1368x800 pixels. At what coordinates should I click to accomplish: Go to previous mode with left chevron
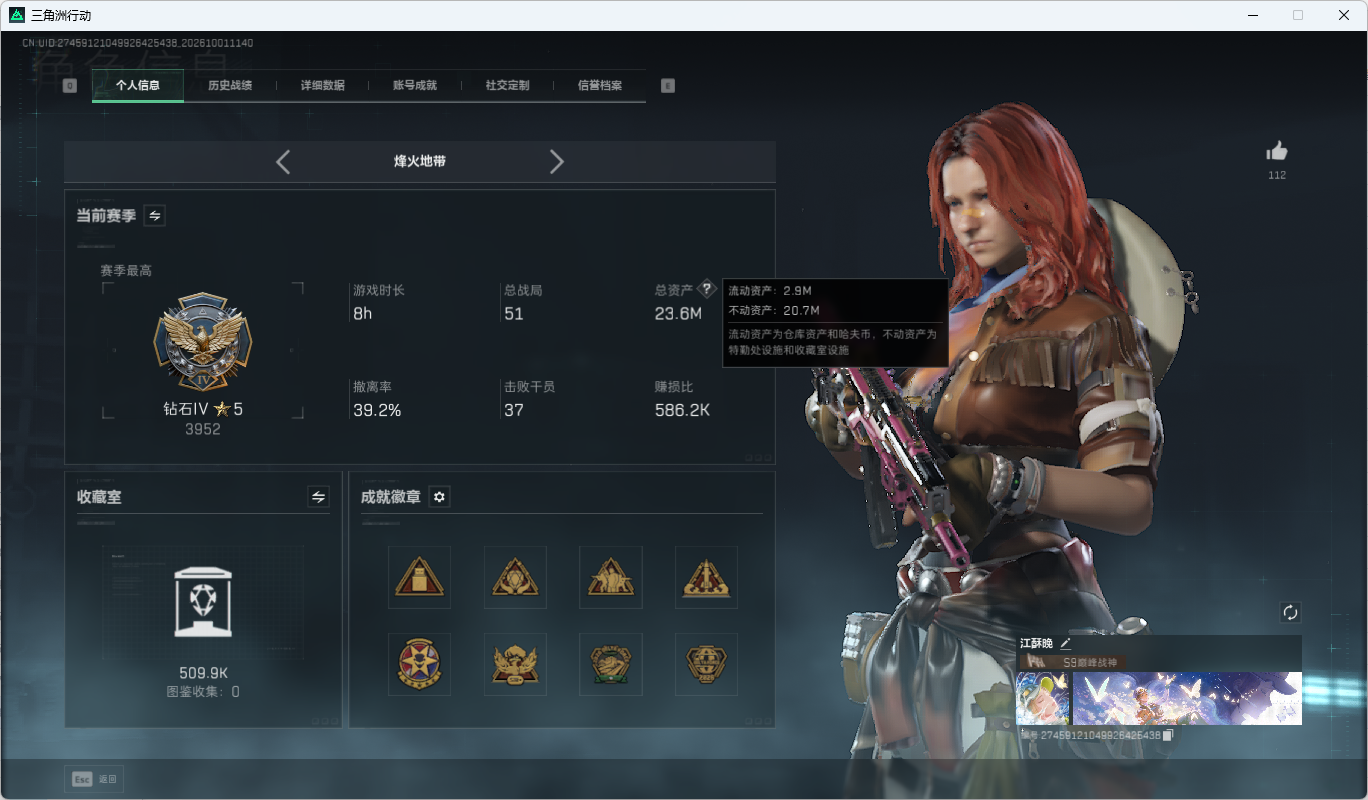283,162
